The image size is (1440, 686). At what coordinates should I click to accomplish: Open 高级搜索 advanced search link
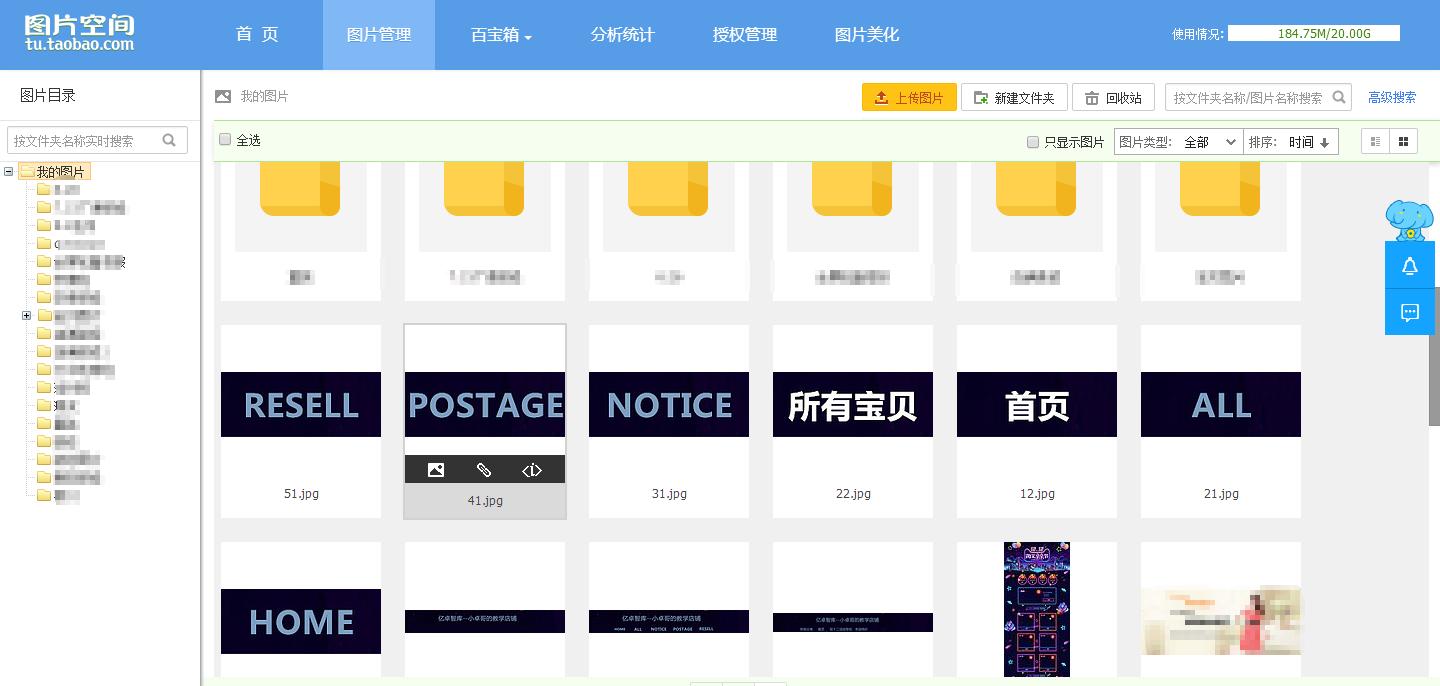(x=1392, y=97)
